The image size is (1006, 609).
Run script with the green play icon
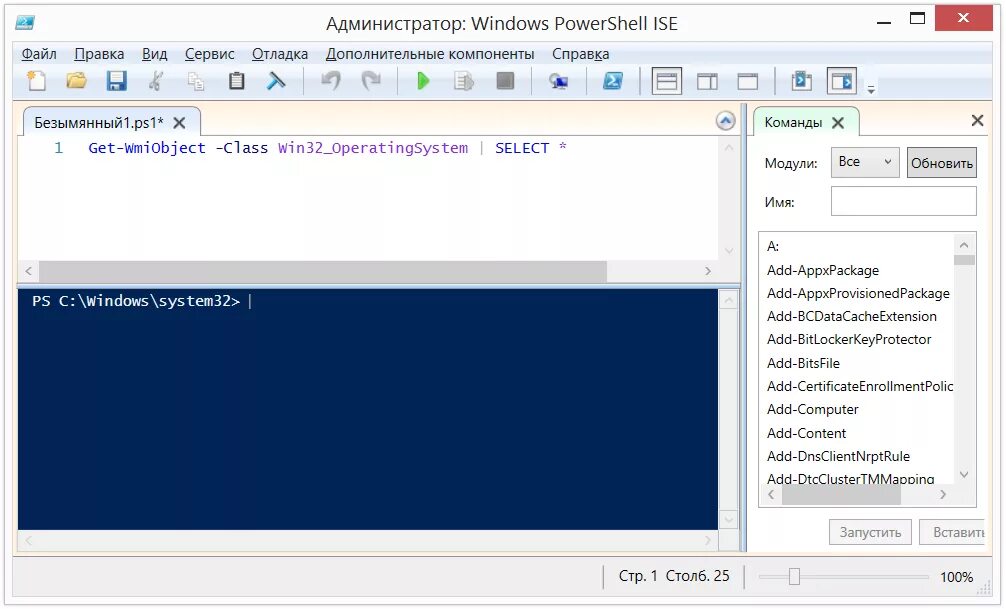click(423, 81)
